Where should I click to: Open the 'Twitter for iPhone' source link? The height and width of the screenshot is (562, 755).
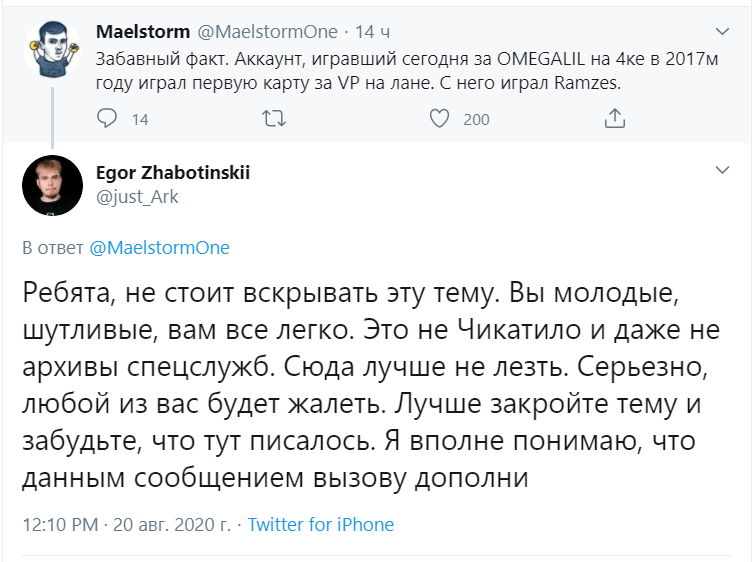321,524
